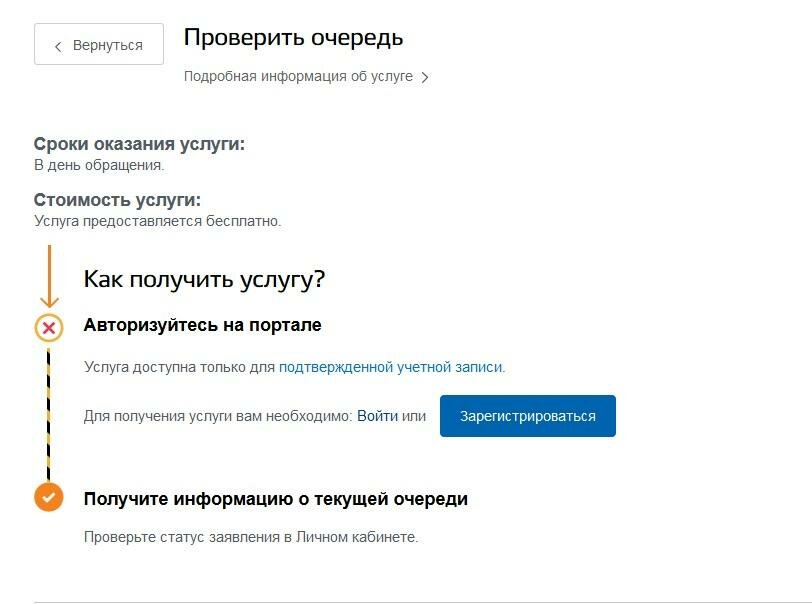Image resolution: width=812 pixels, height=604 pixels.
Task: Click the orange downward arrow icon
Action: (49, 277)
